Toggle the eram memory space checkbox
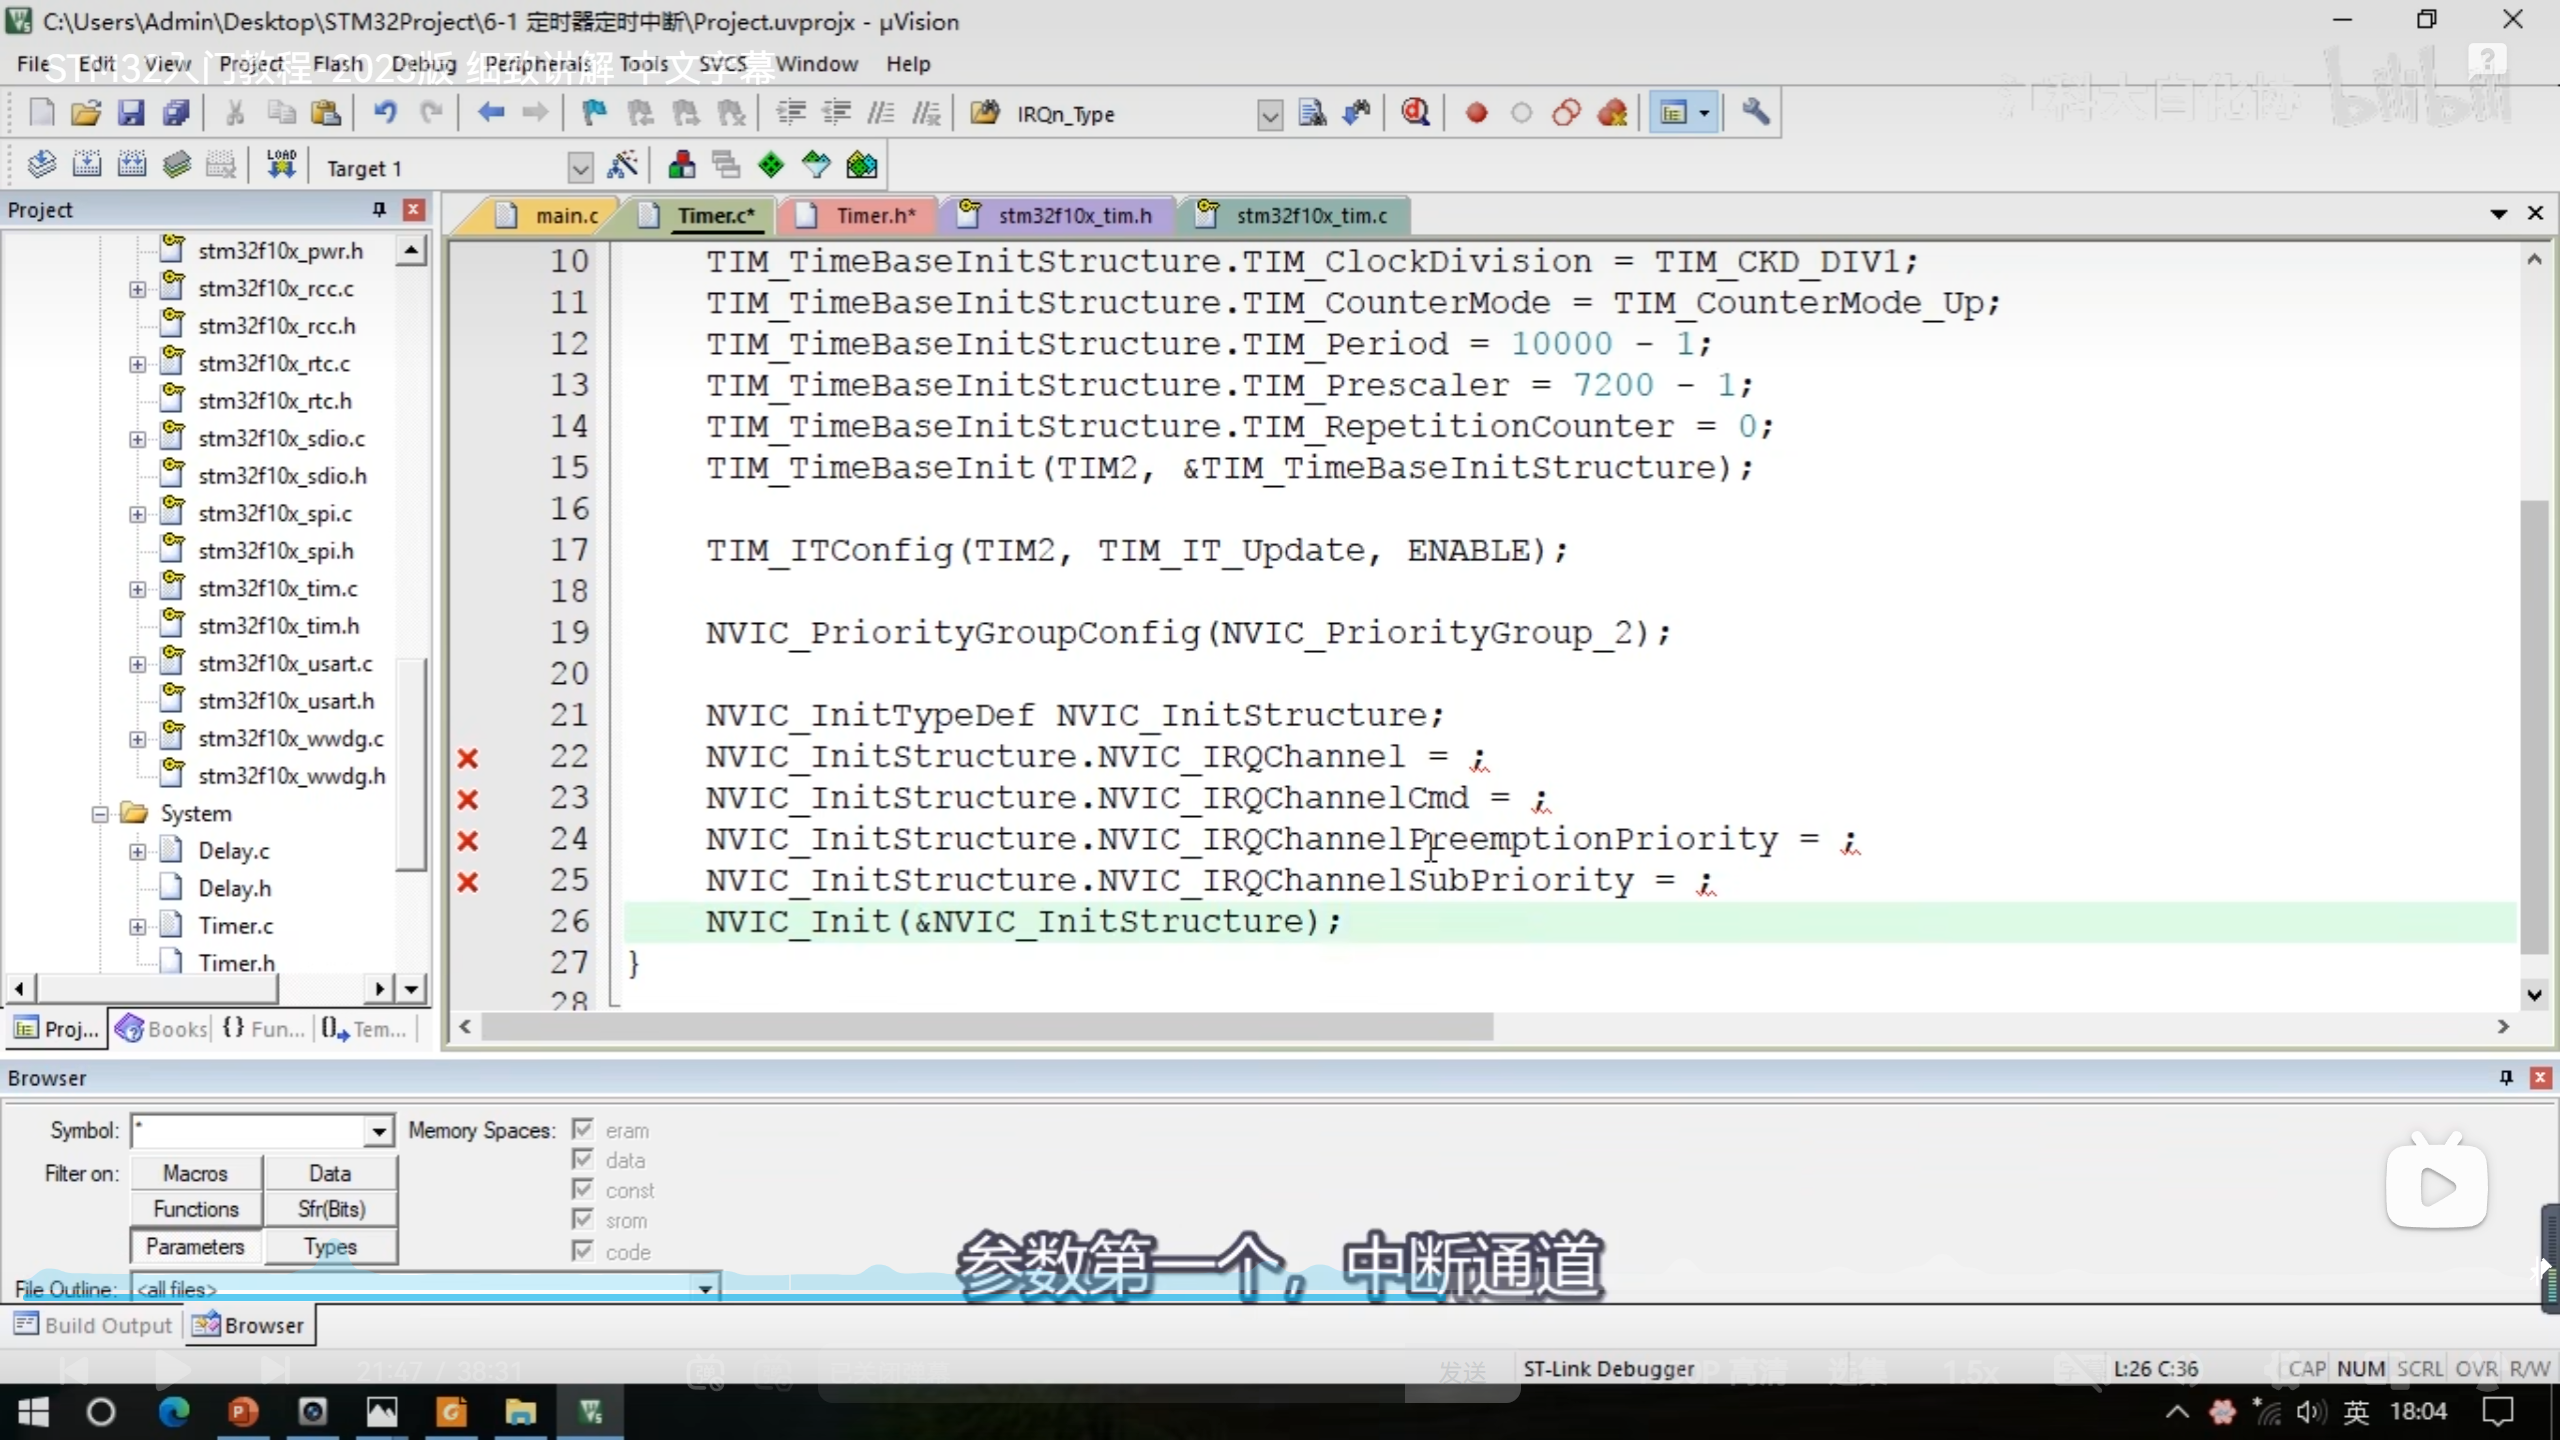 pyautogui.click(x=583, y=1130)
